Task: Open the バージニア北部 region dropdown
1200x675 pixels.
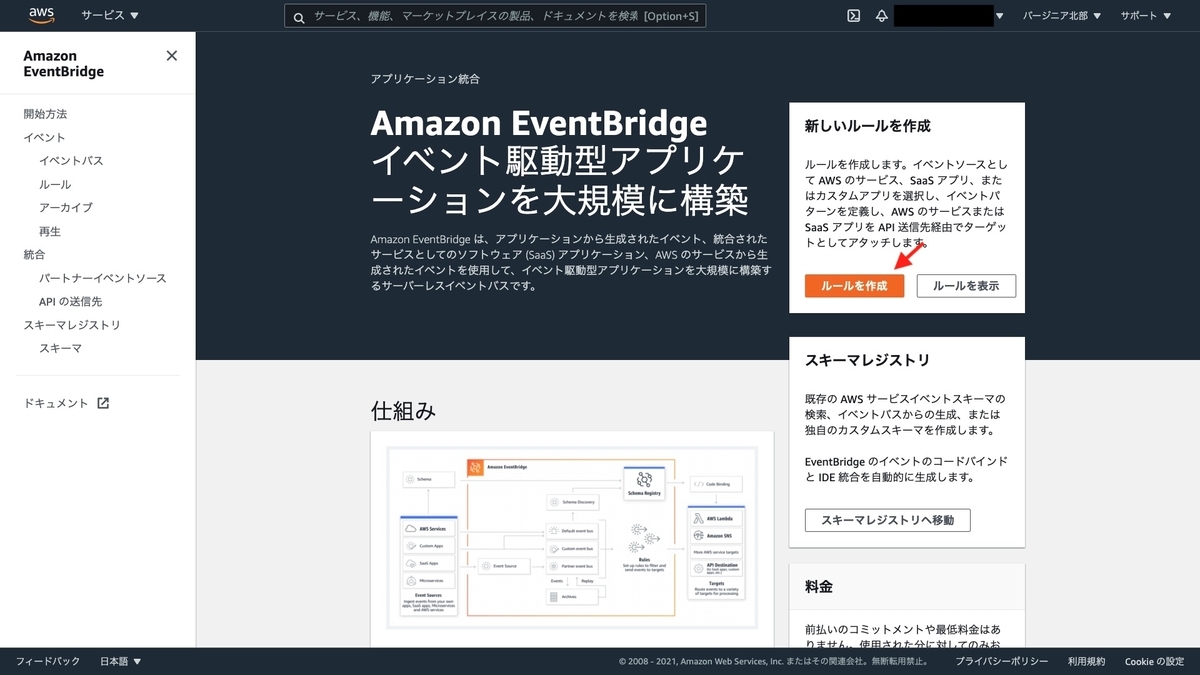Action: click(1062, 16)
